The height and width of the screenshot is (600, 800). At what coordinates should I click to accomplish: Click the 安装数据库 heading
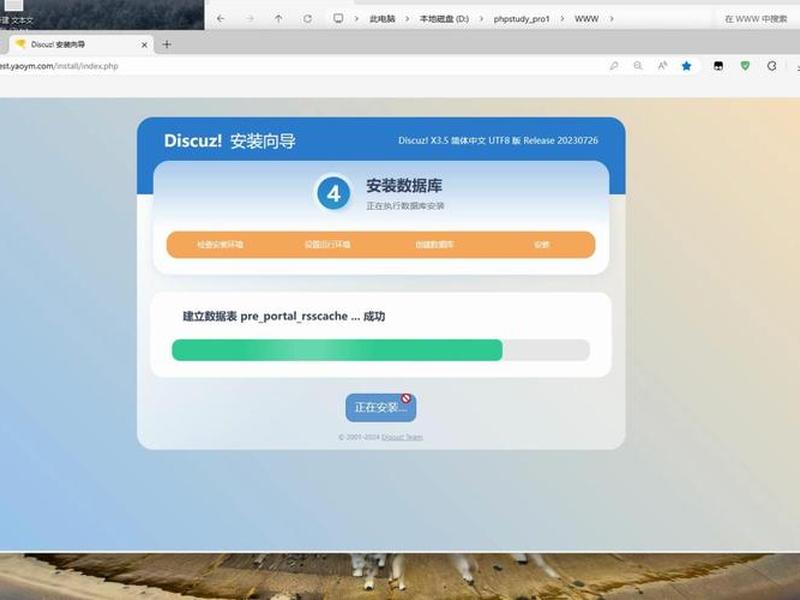[x=404, y=186]
